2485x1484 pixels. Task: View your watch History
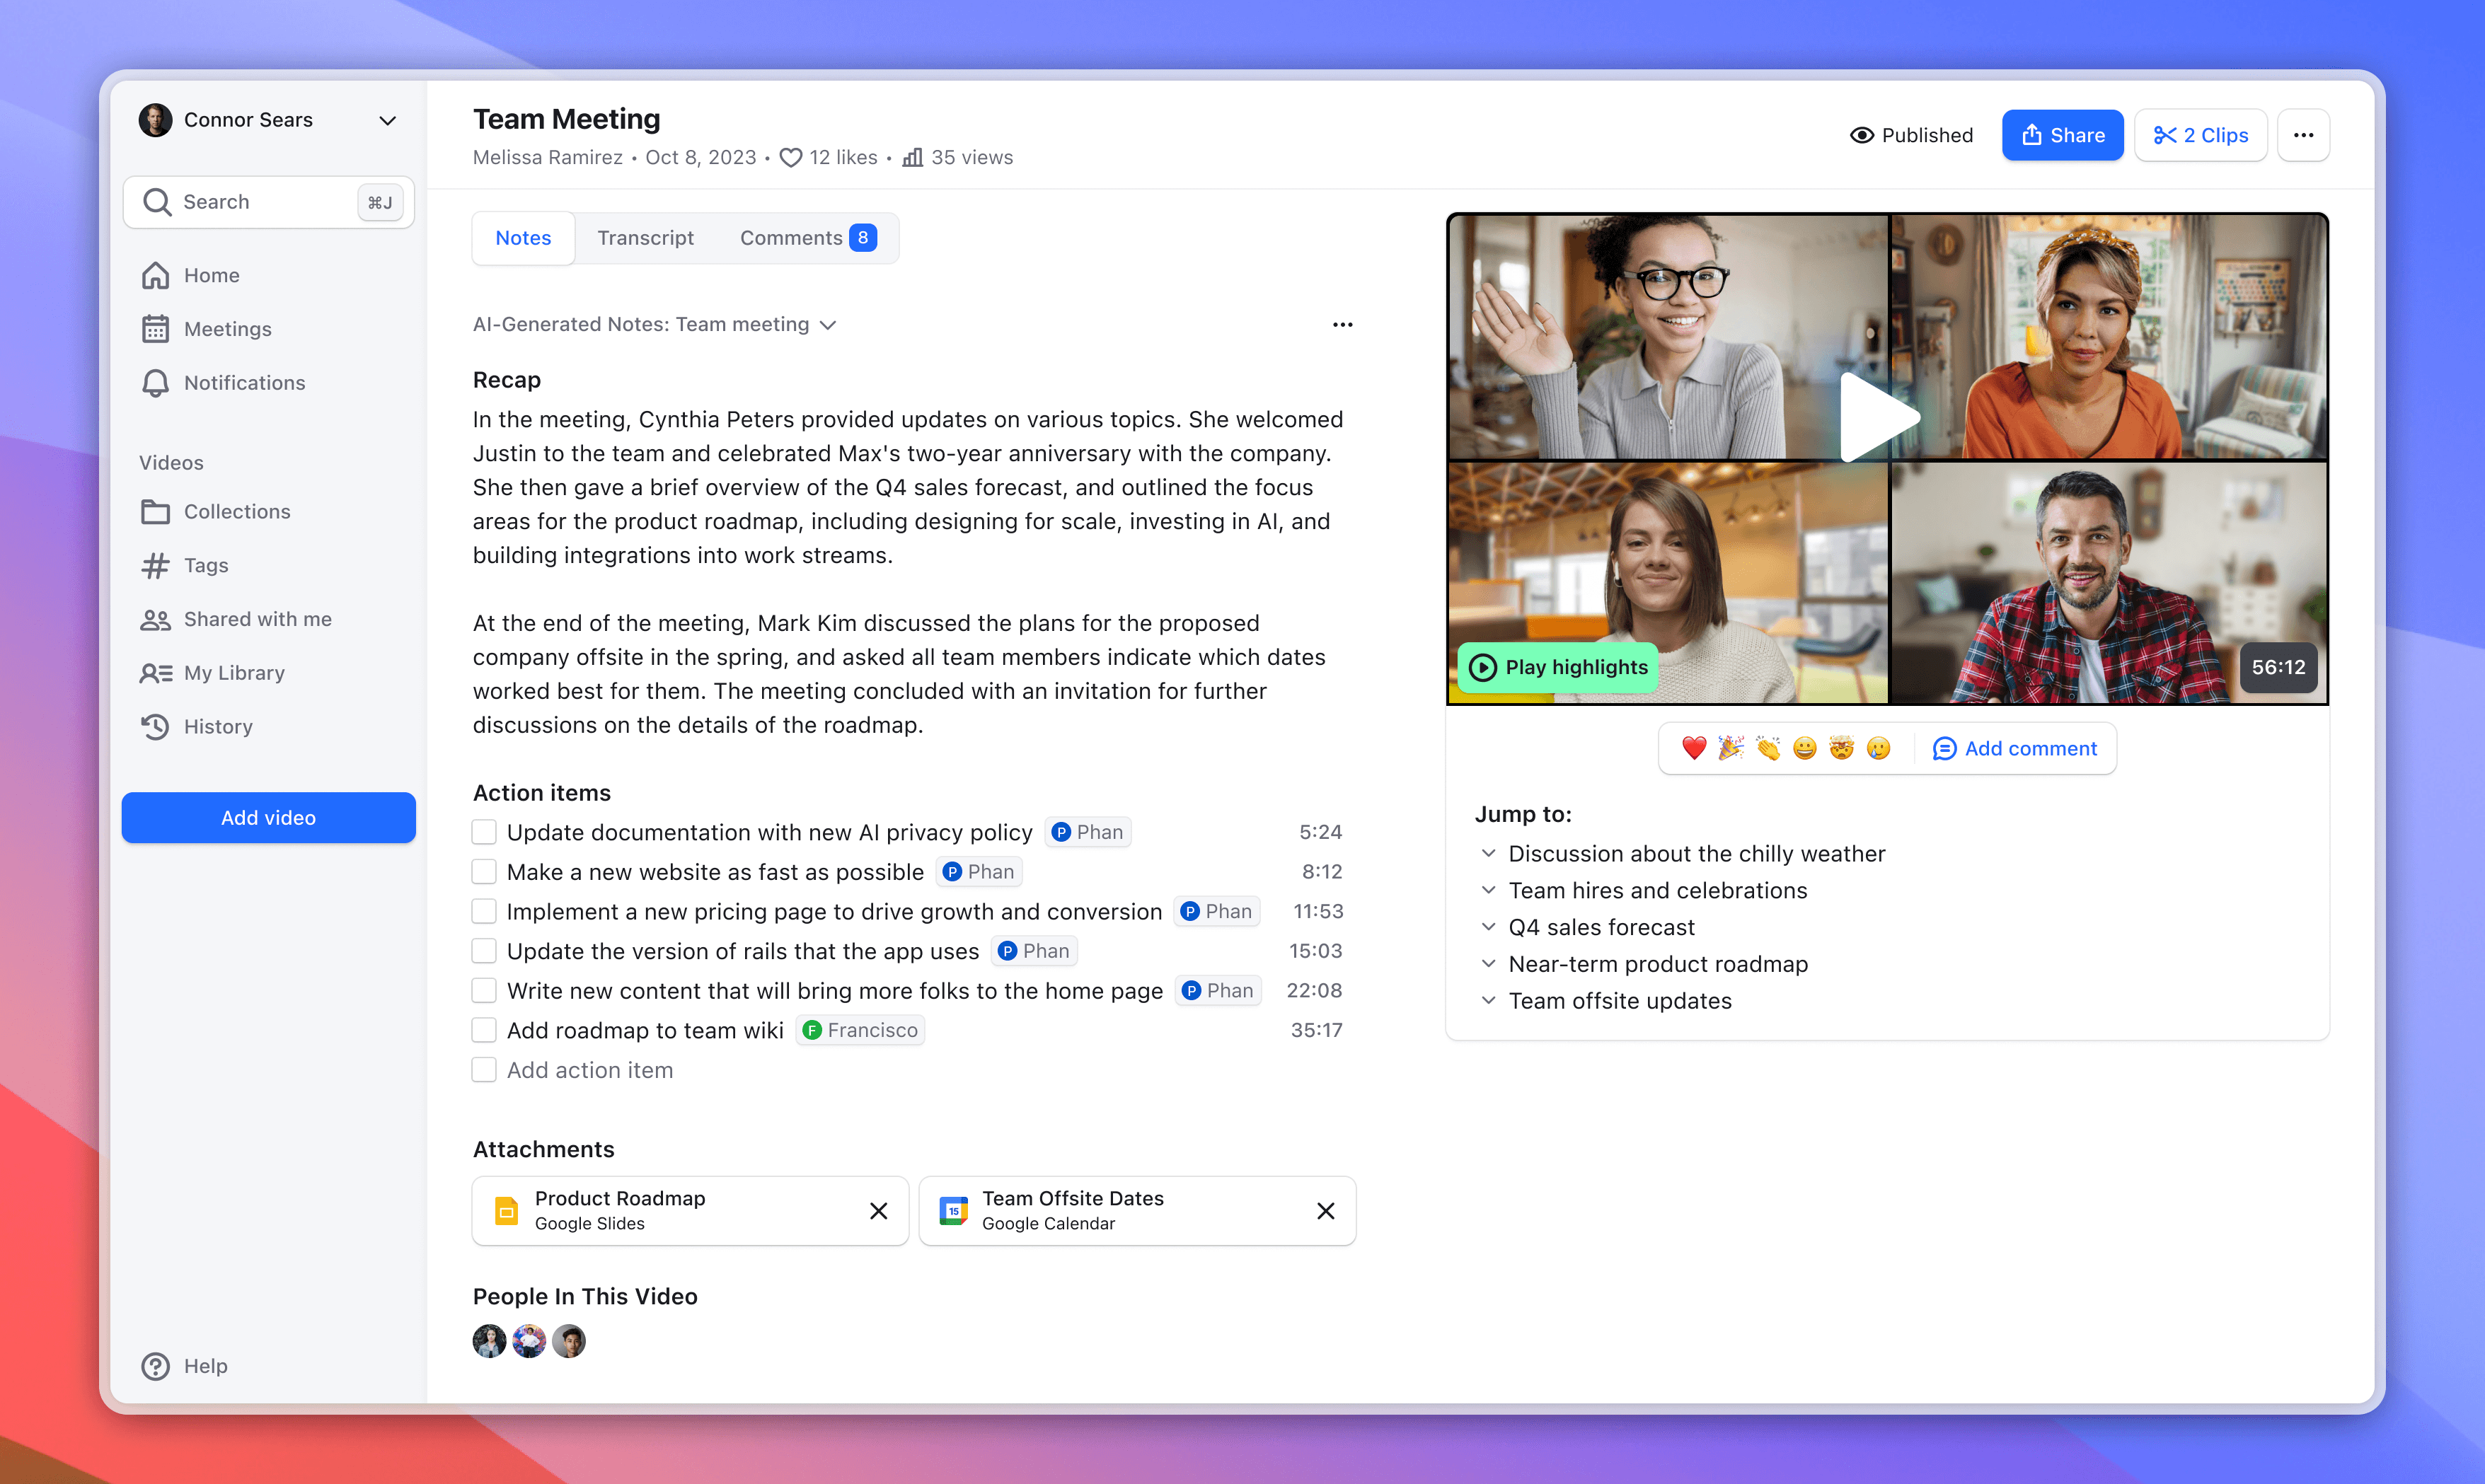coord(219,726)
